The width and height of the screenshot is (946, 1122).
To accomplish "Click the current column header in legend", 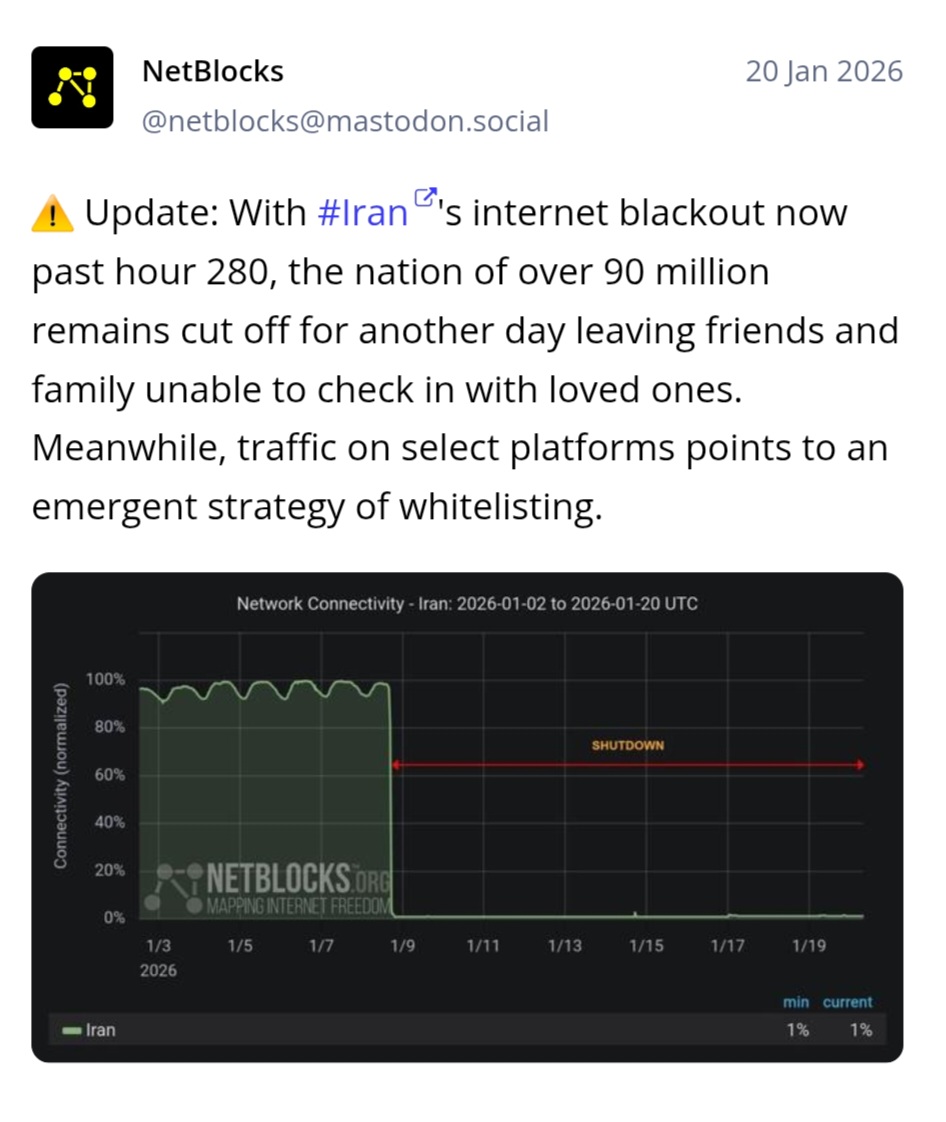I will [847, 1002].
